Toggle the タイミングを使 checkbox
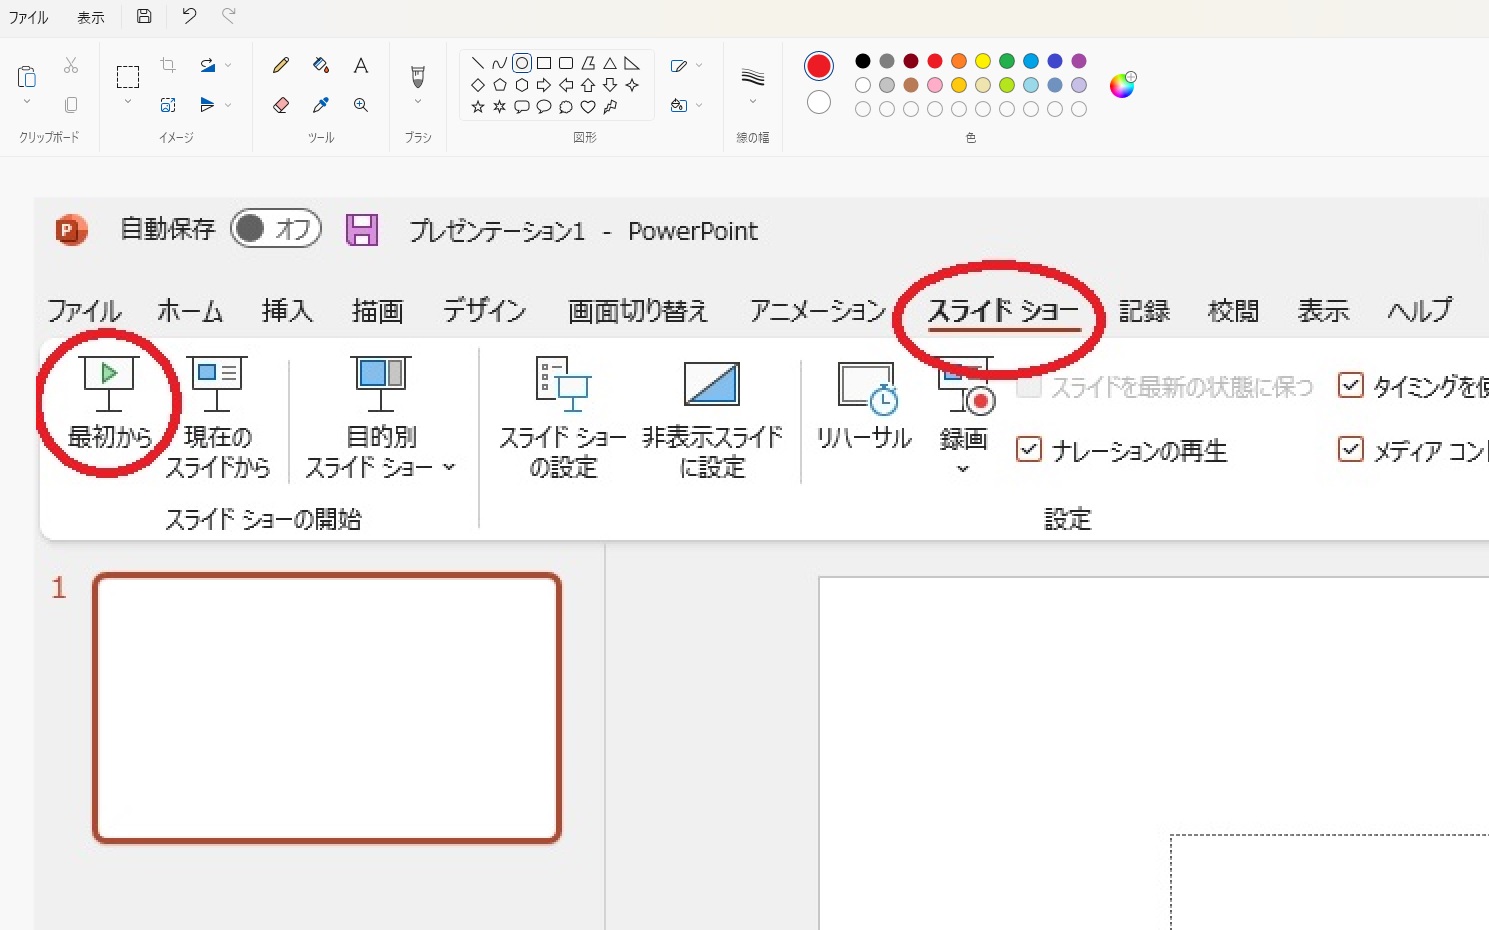Image resolution: width=1489 pixels, height=930 pixels. [x=1350, y=386]
